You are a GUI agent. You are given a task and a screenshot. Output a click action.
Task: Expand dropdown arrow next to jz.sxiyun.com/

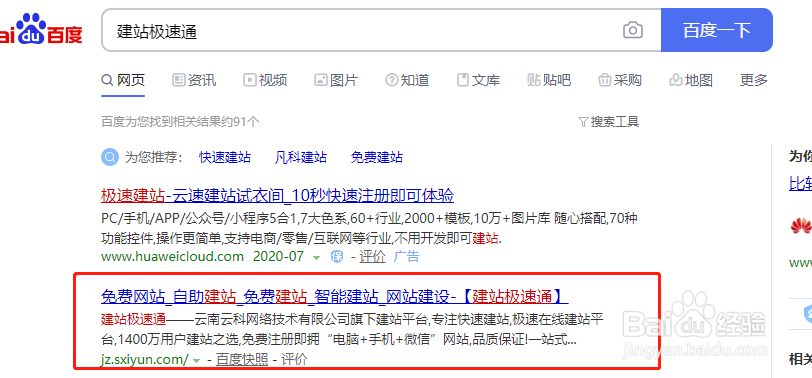pyautogui.click(x=196, y=360)
